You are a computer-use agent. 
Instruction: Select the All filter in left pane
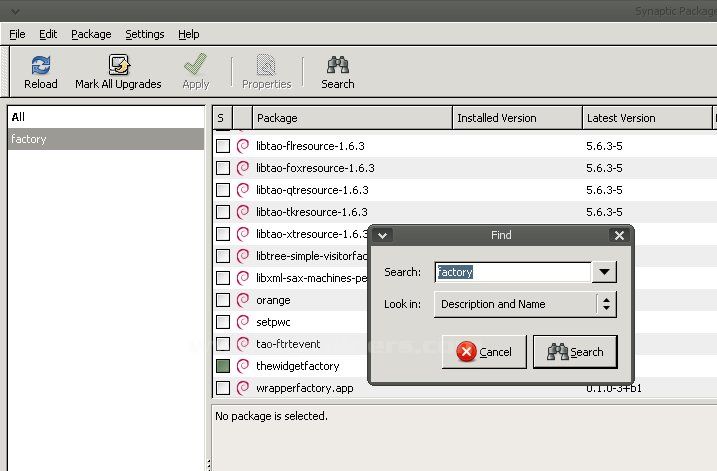point(106,117)
